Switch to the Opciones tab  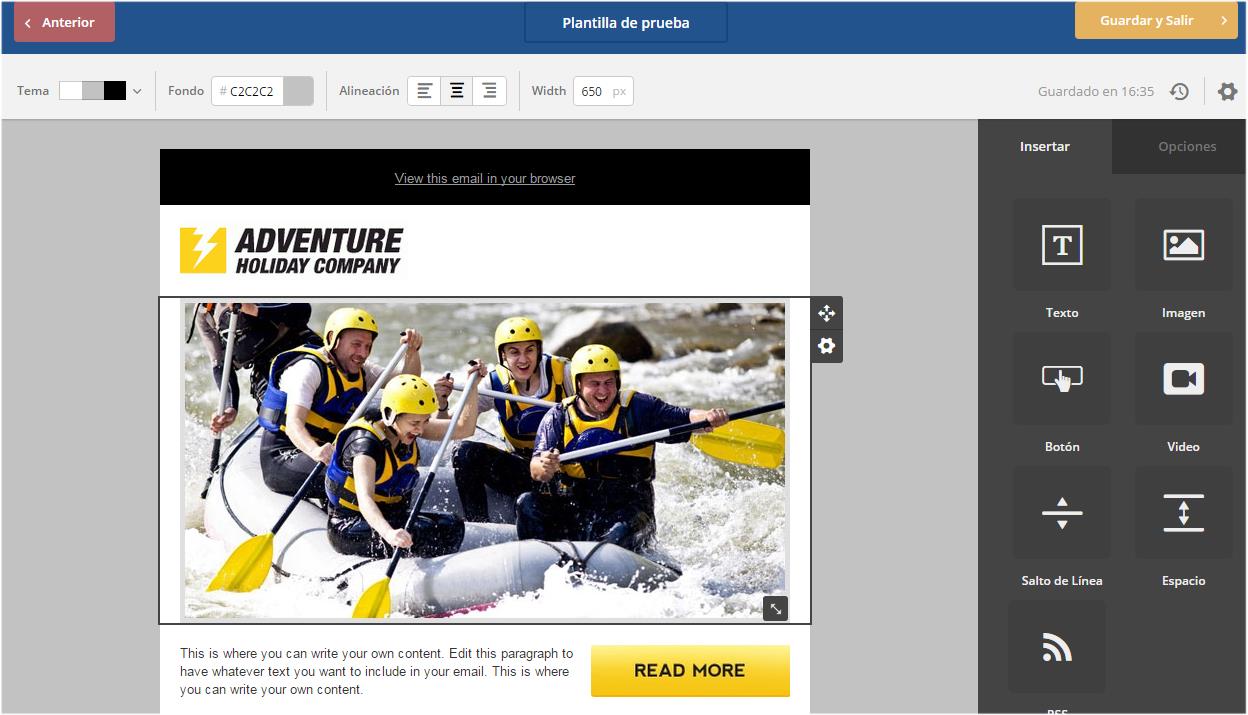pos(1187,146)
